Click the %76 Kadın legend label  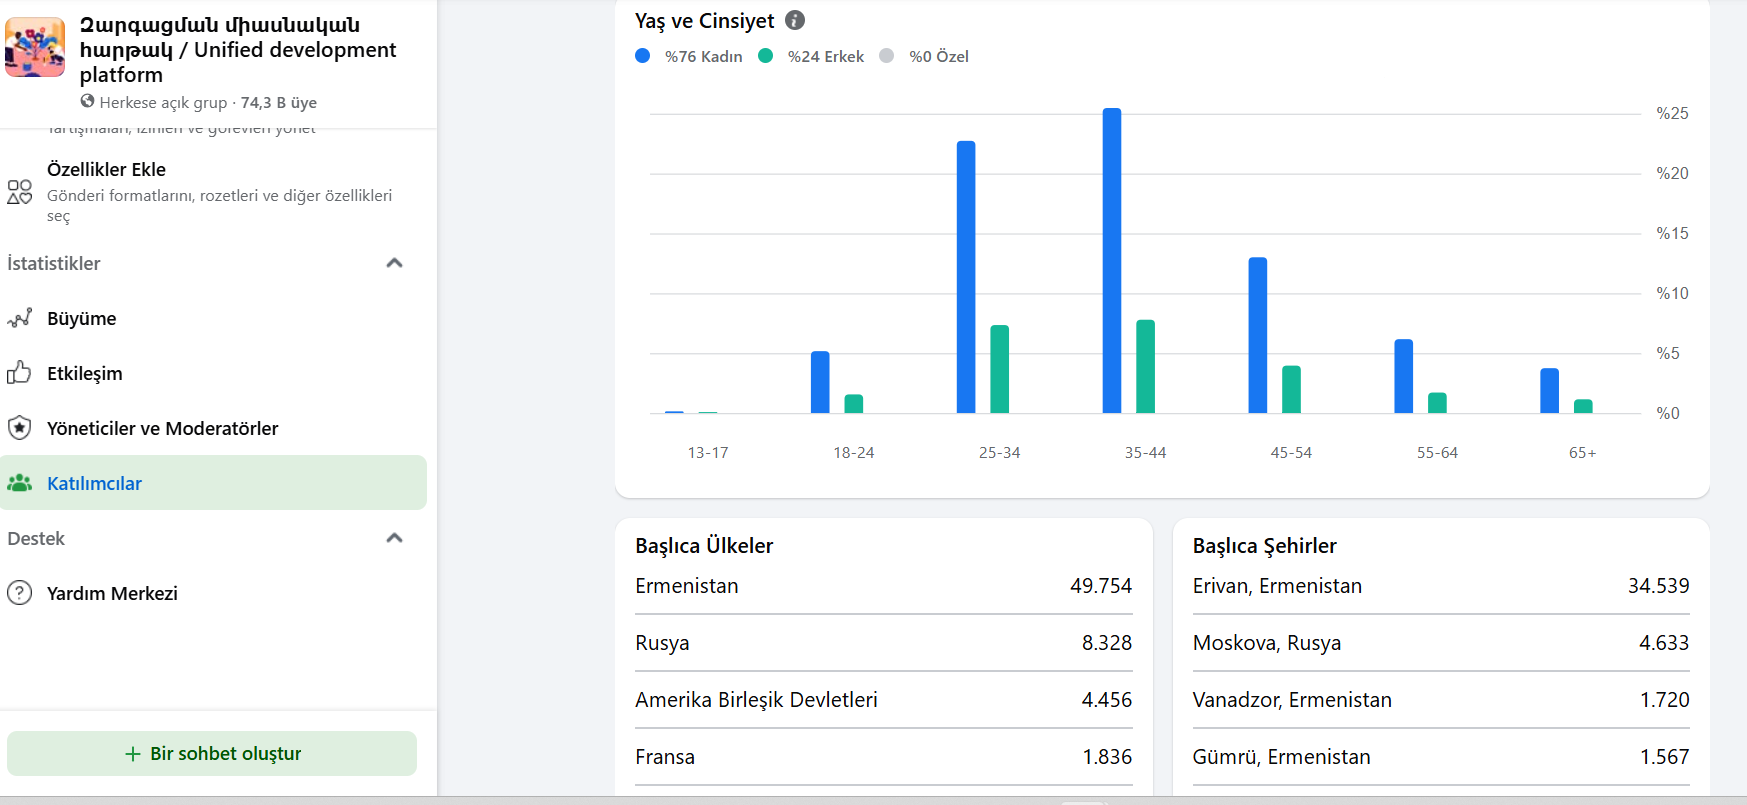(x=704, y=56)
